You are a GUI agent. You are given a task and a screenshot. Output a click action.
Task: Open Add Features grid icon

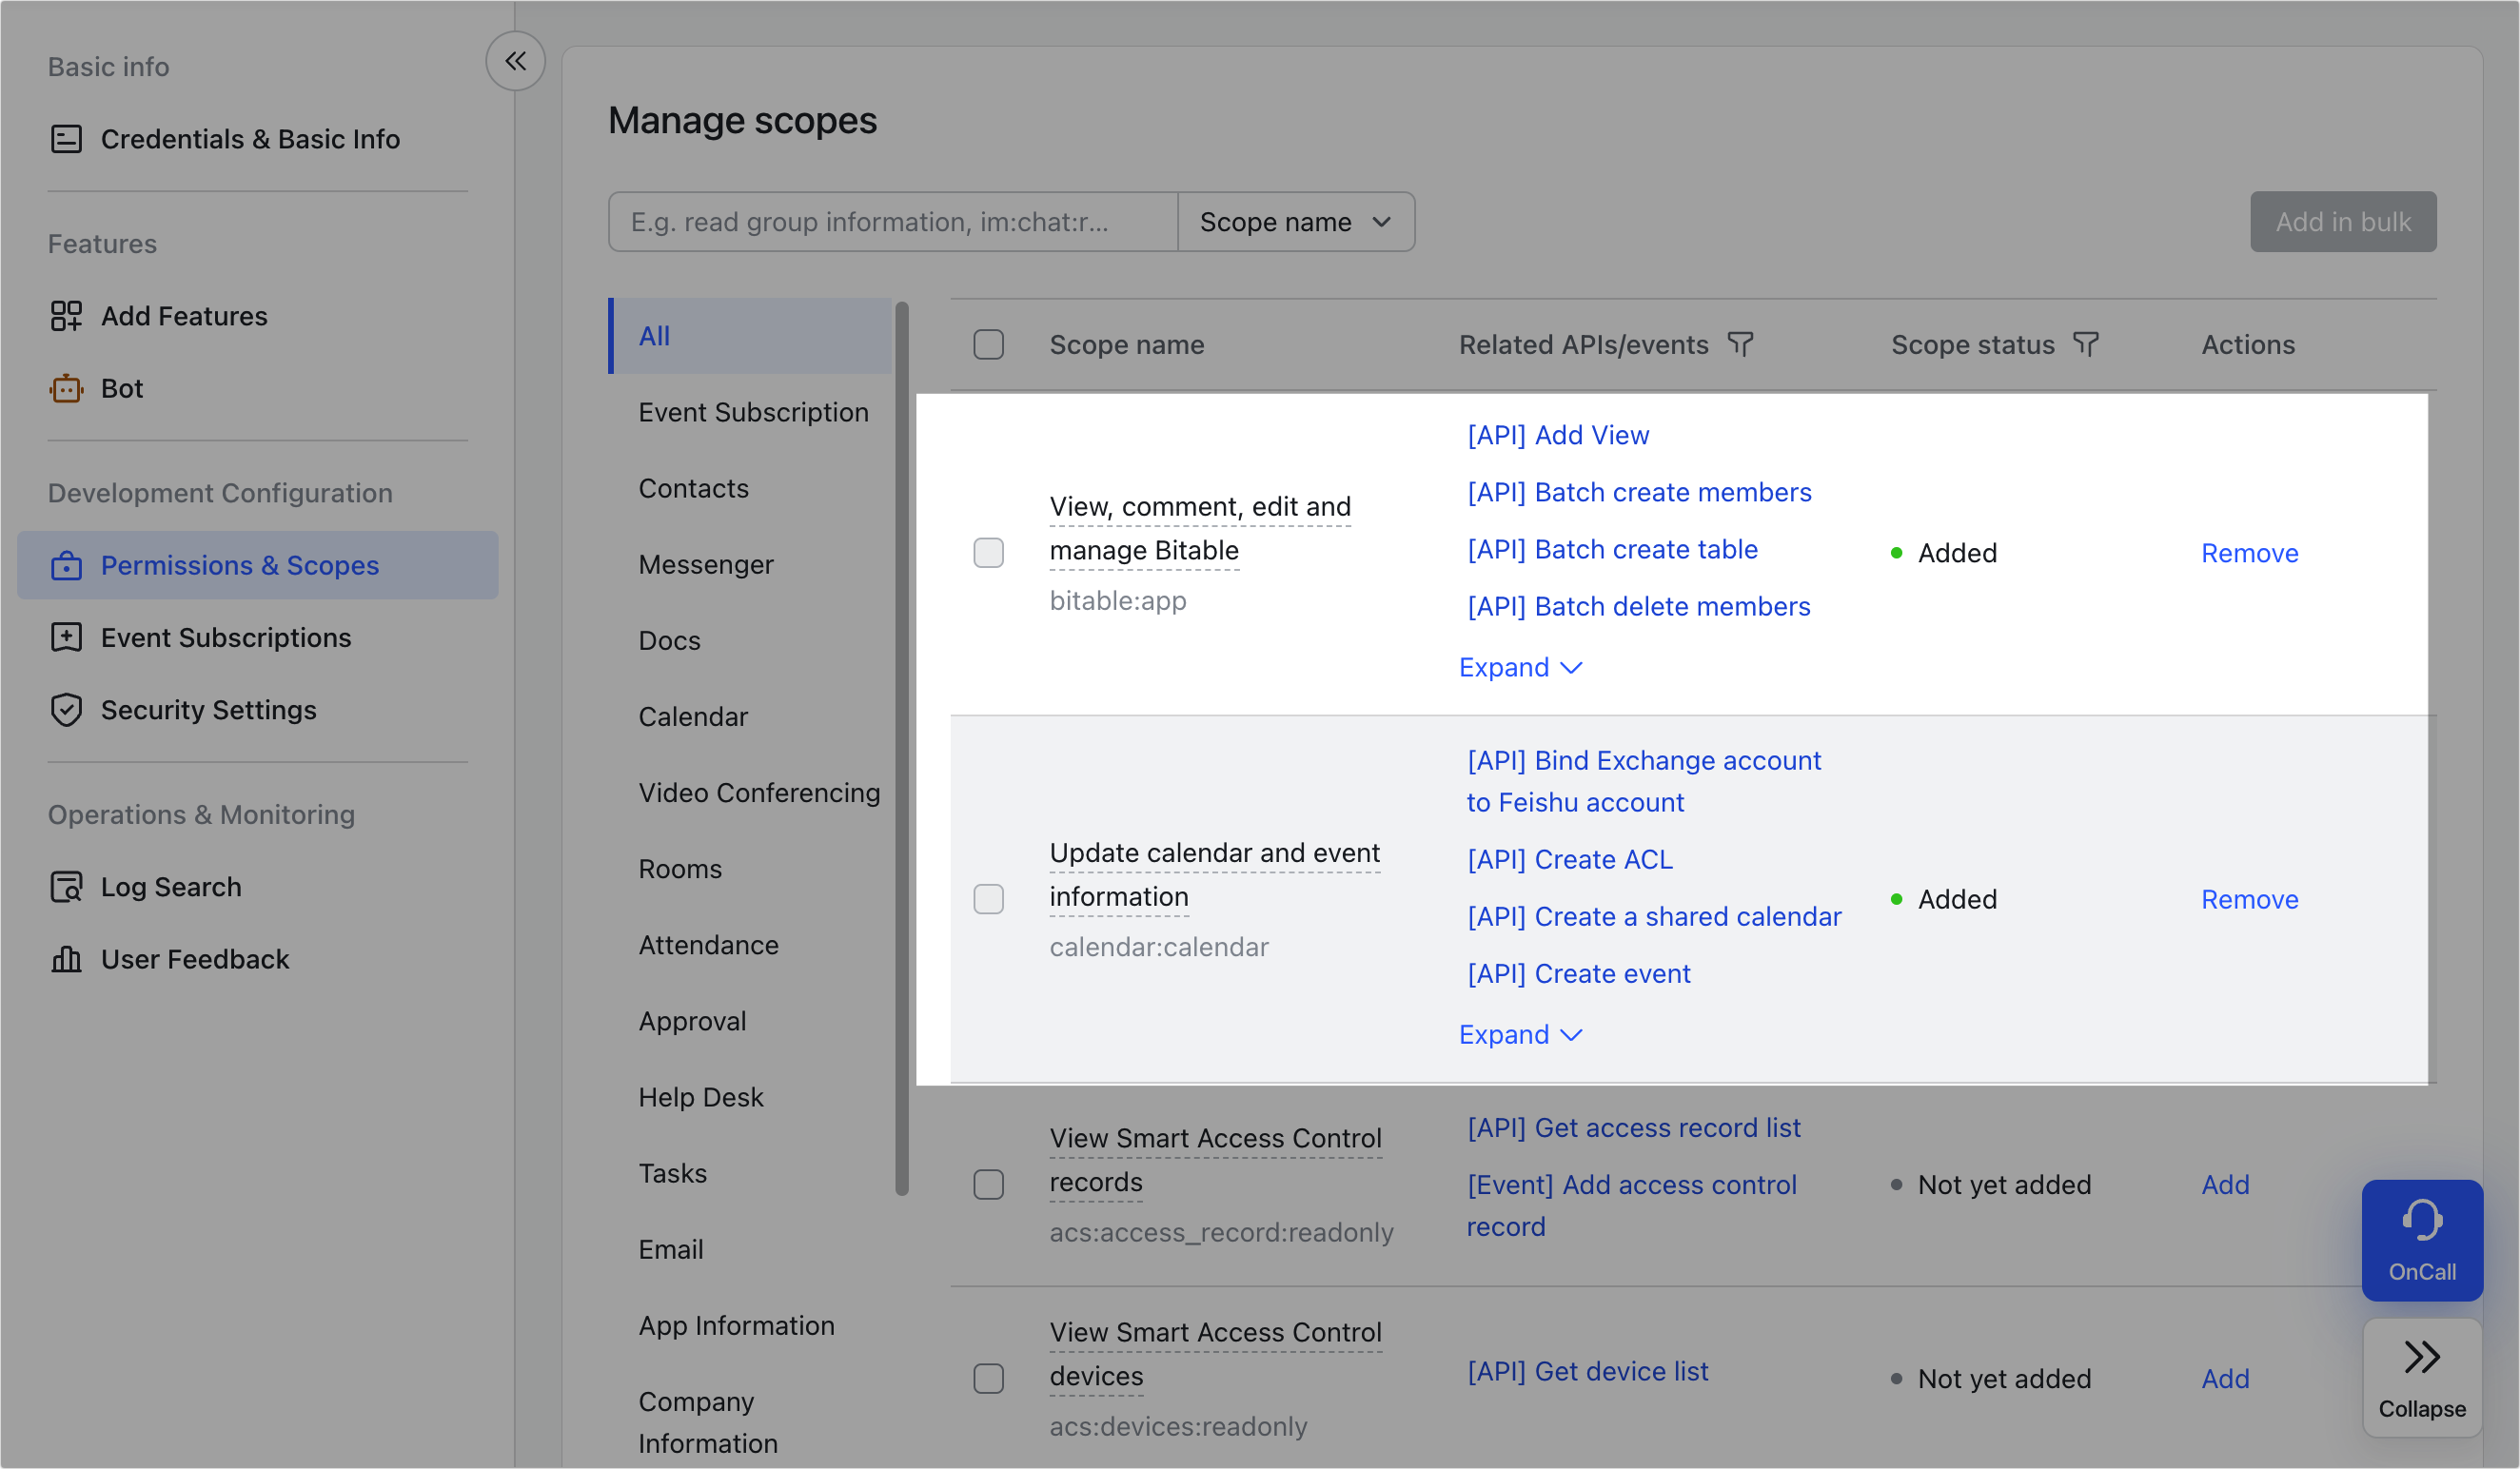pos(66,316)
